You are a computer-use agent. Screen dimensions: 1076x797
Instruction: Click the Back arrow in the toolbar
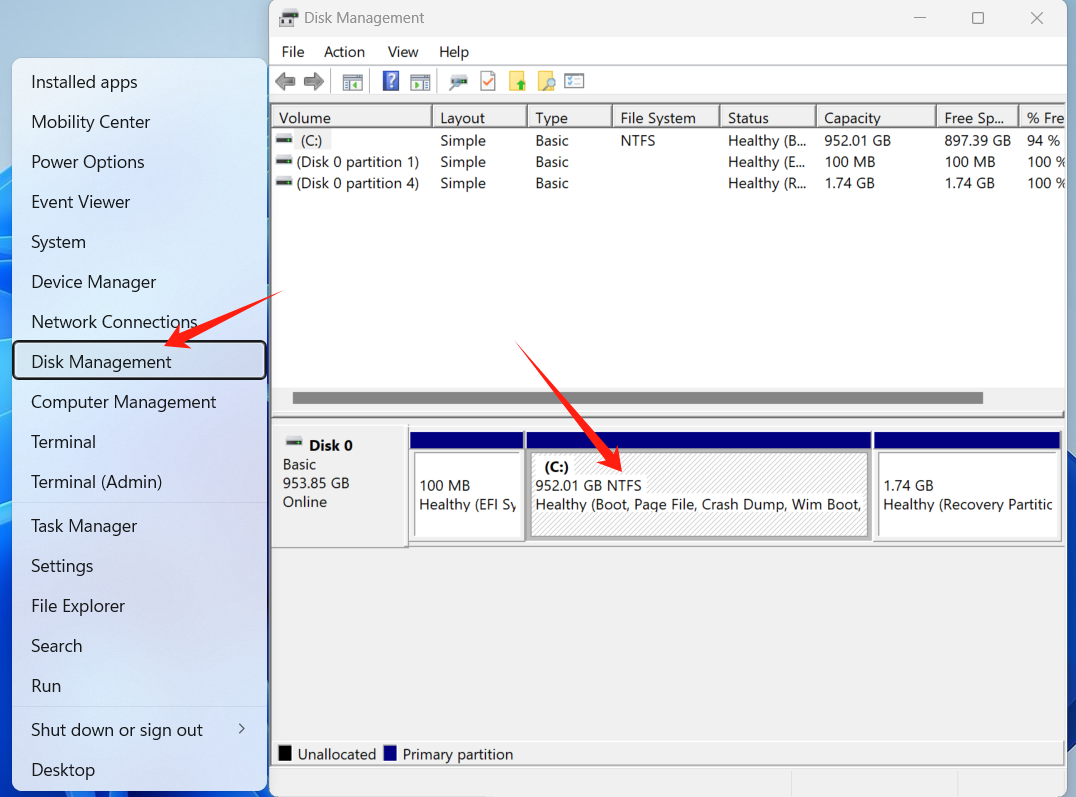click(x=285, y=81)
